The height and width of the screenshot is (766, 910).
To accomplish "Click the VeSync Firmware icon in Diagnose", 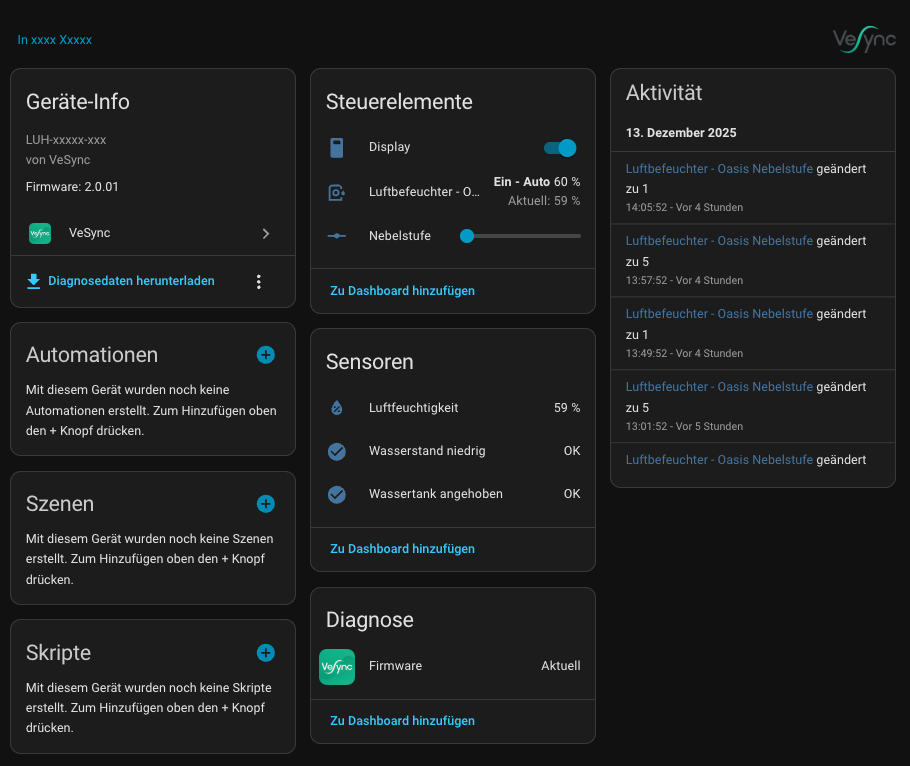I will pyautogui.click(x=337, y=666).
